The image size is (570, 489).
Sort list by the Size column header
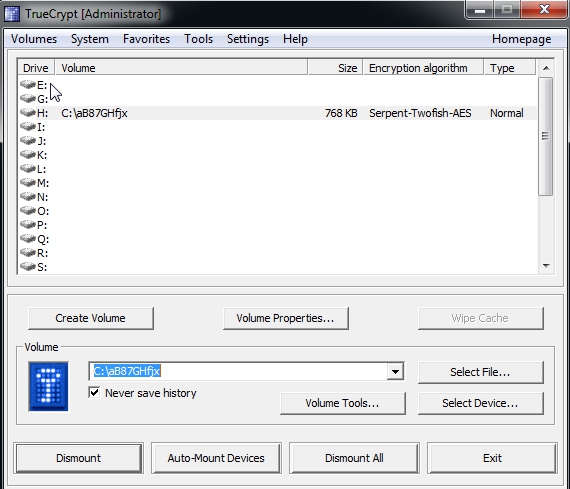click(336, 68)
